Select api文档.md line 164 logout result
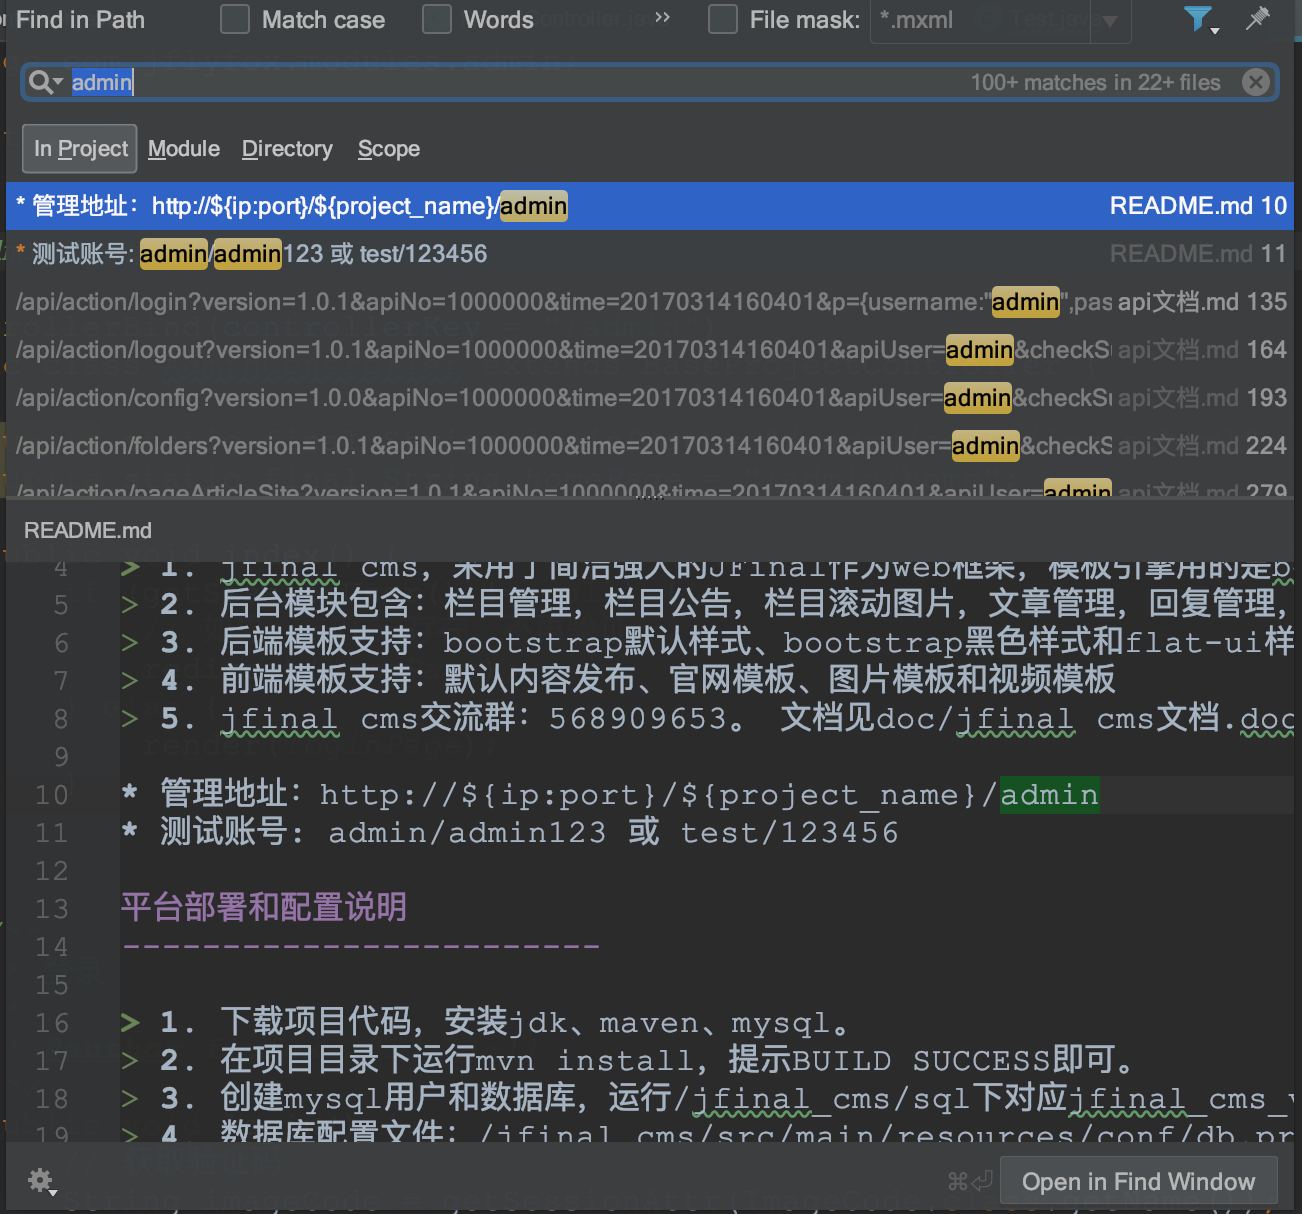 650,350
